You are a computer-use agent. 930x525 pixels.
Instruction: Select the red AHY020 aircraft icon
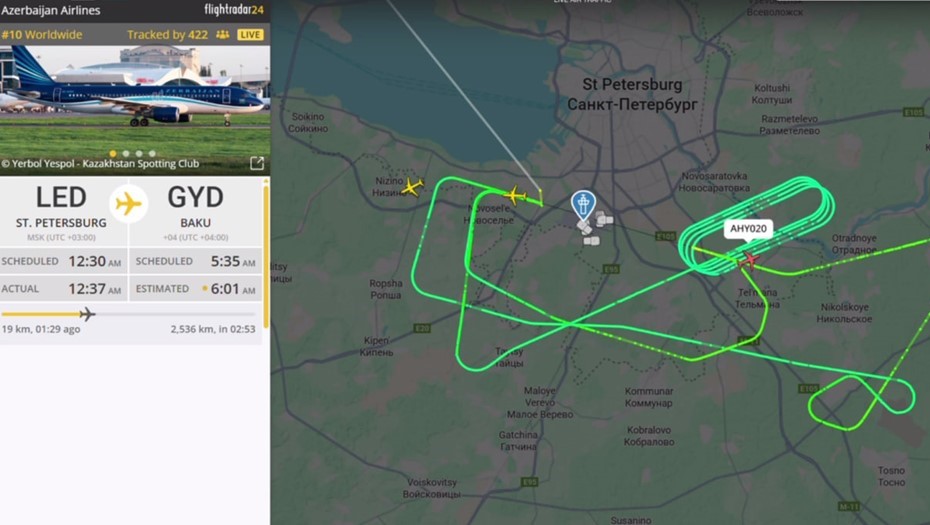(749, 259)
